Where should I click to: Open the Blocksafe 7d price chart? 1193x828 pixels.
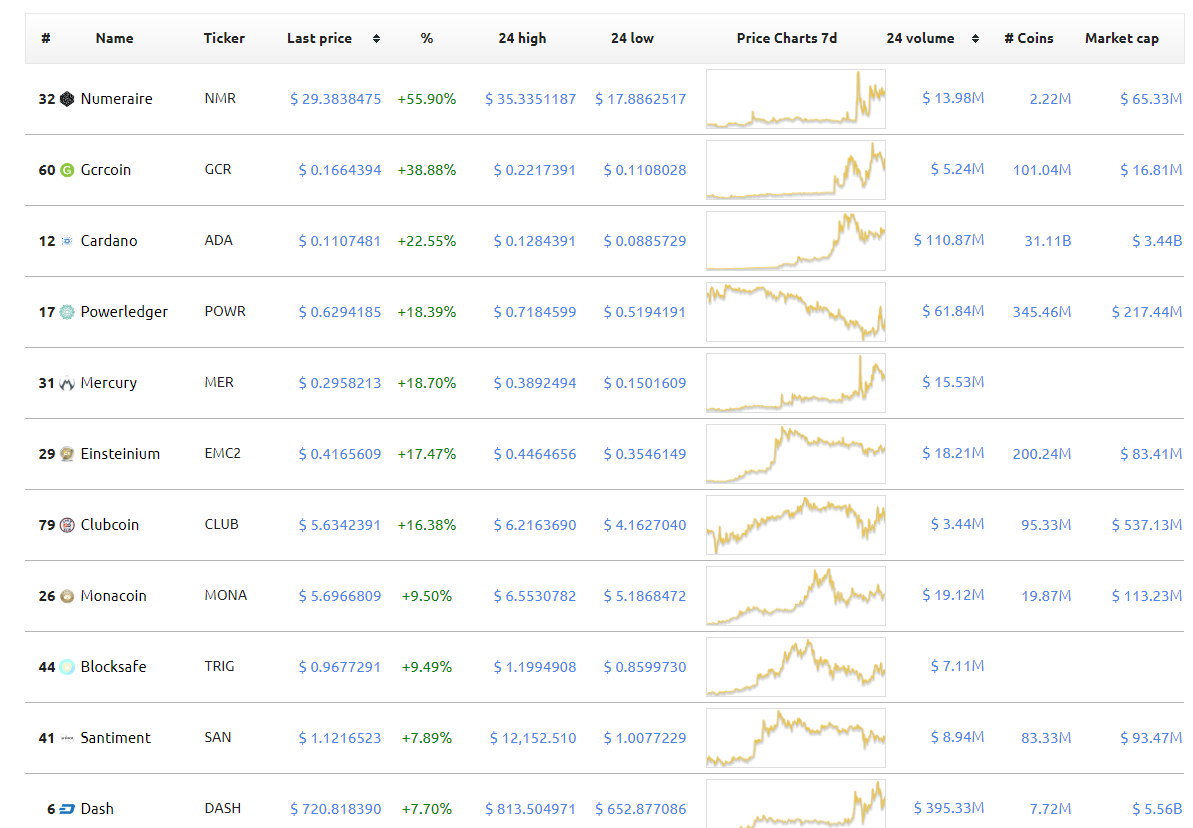[796, 667]
